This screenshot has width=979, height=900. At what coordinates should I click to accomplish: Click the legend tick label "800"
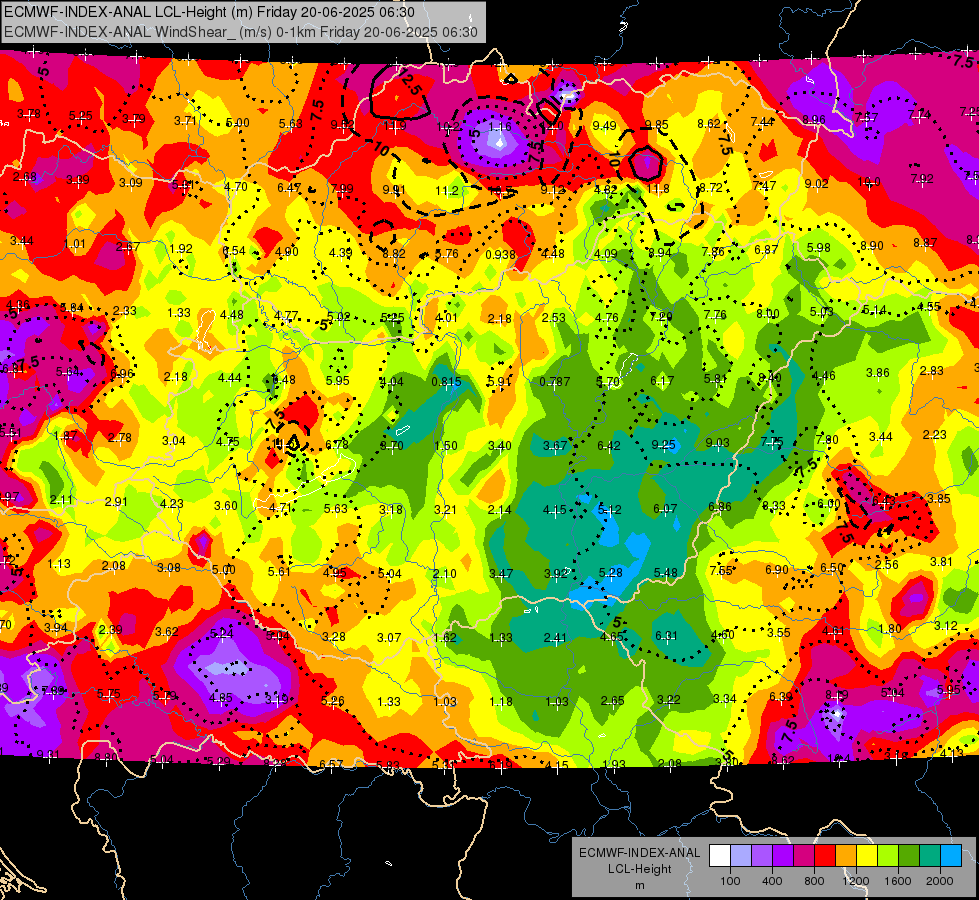click(814, 881)
